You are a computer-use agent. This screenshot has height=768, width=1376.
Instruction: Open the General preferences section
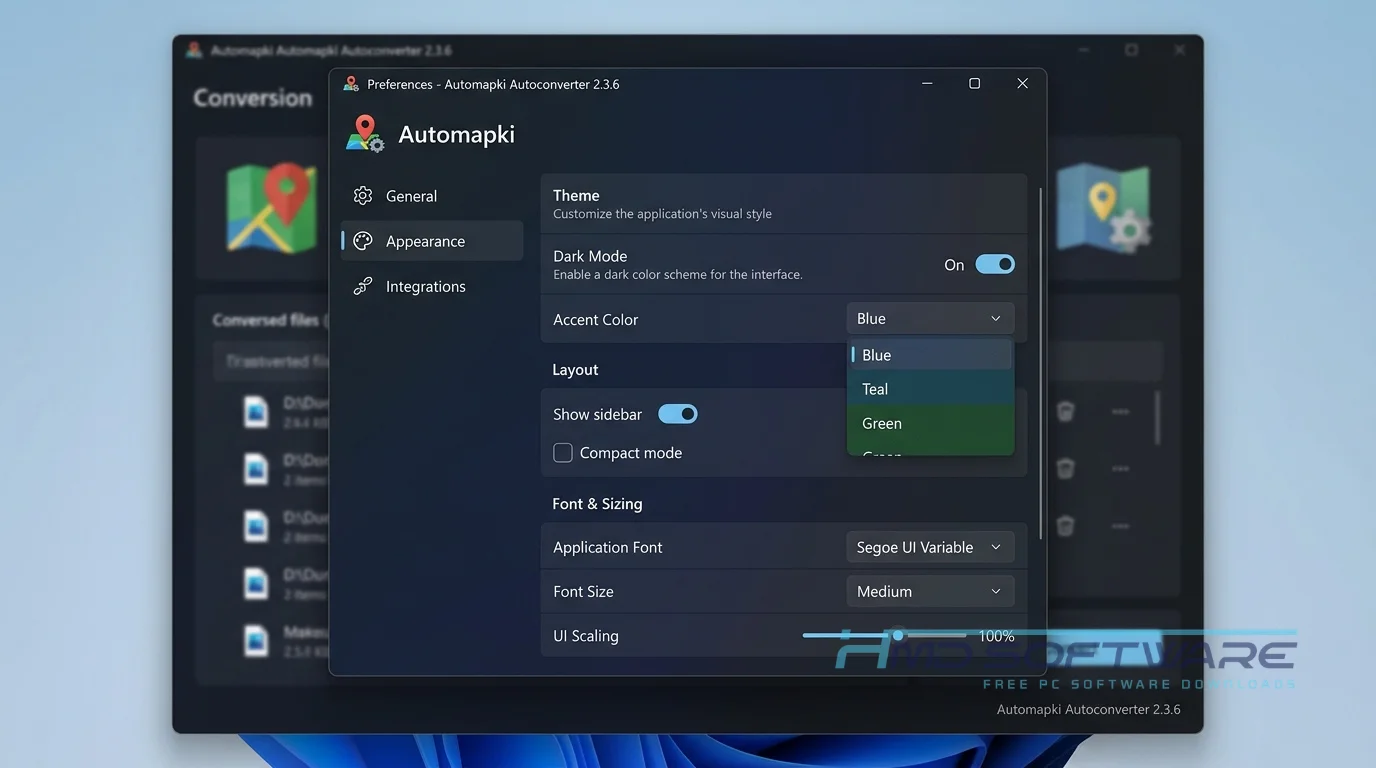431,196
